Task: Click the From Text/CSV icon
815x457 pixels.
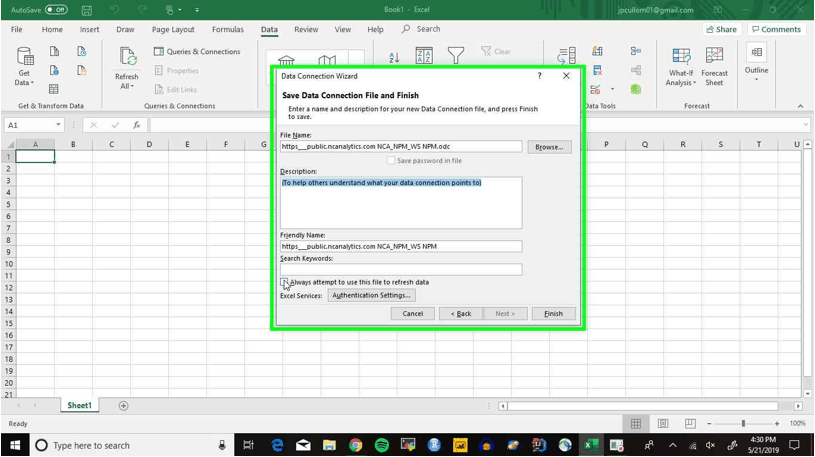Action: [x=54, y=51]
